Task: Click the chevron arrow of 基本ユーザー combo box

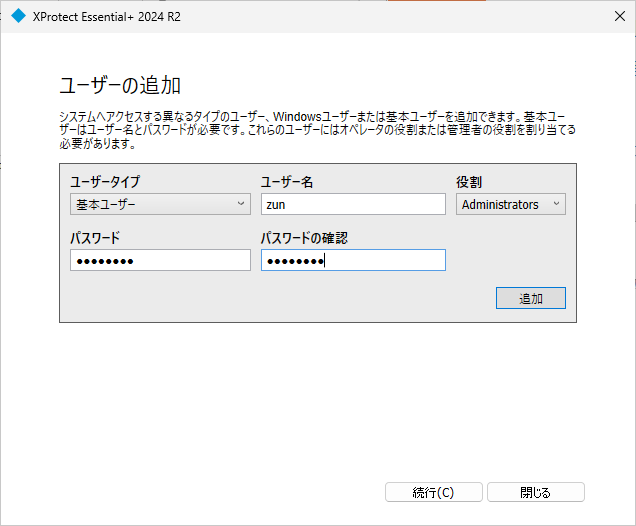Action: 241,204
